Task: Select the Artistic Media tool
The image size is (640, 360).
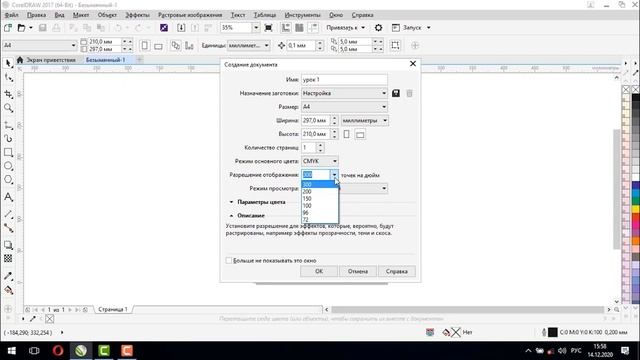Action: [x=8, y=139]
